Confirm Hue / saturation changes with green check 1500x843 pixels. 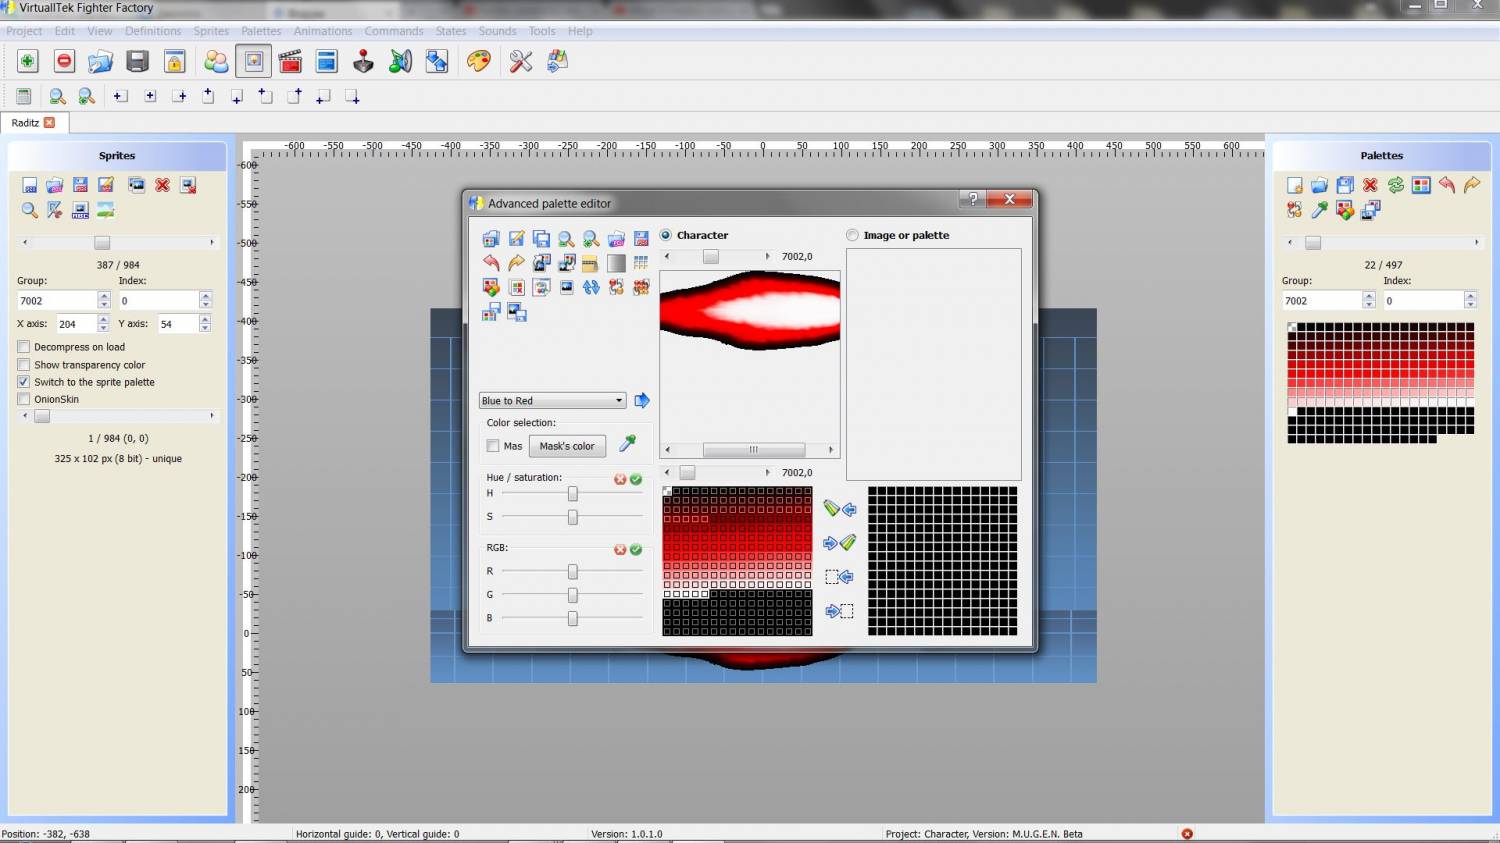636,480
